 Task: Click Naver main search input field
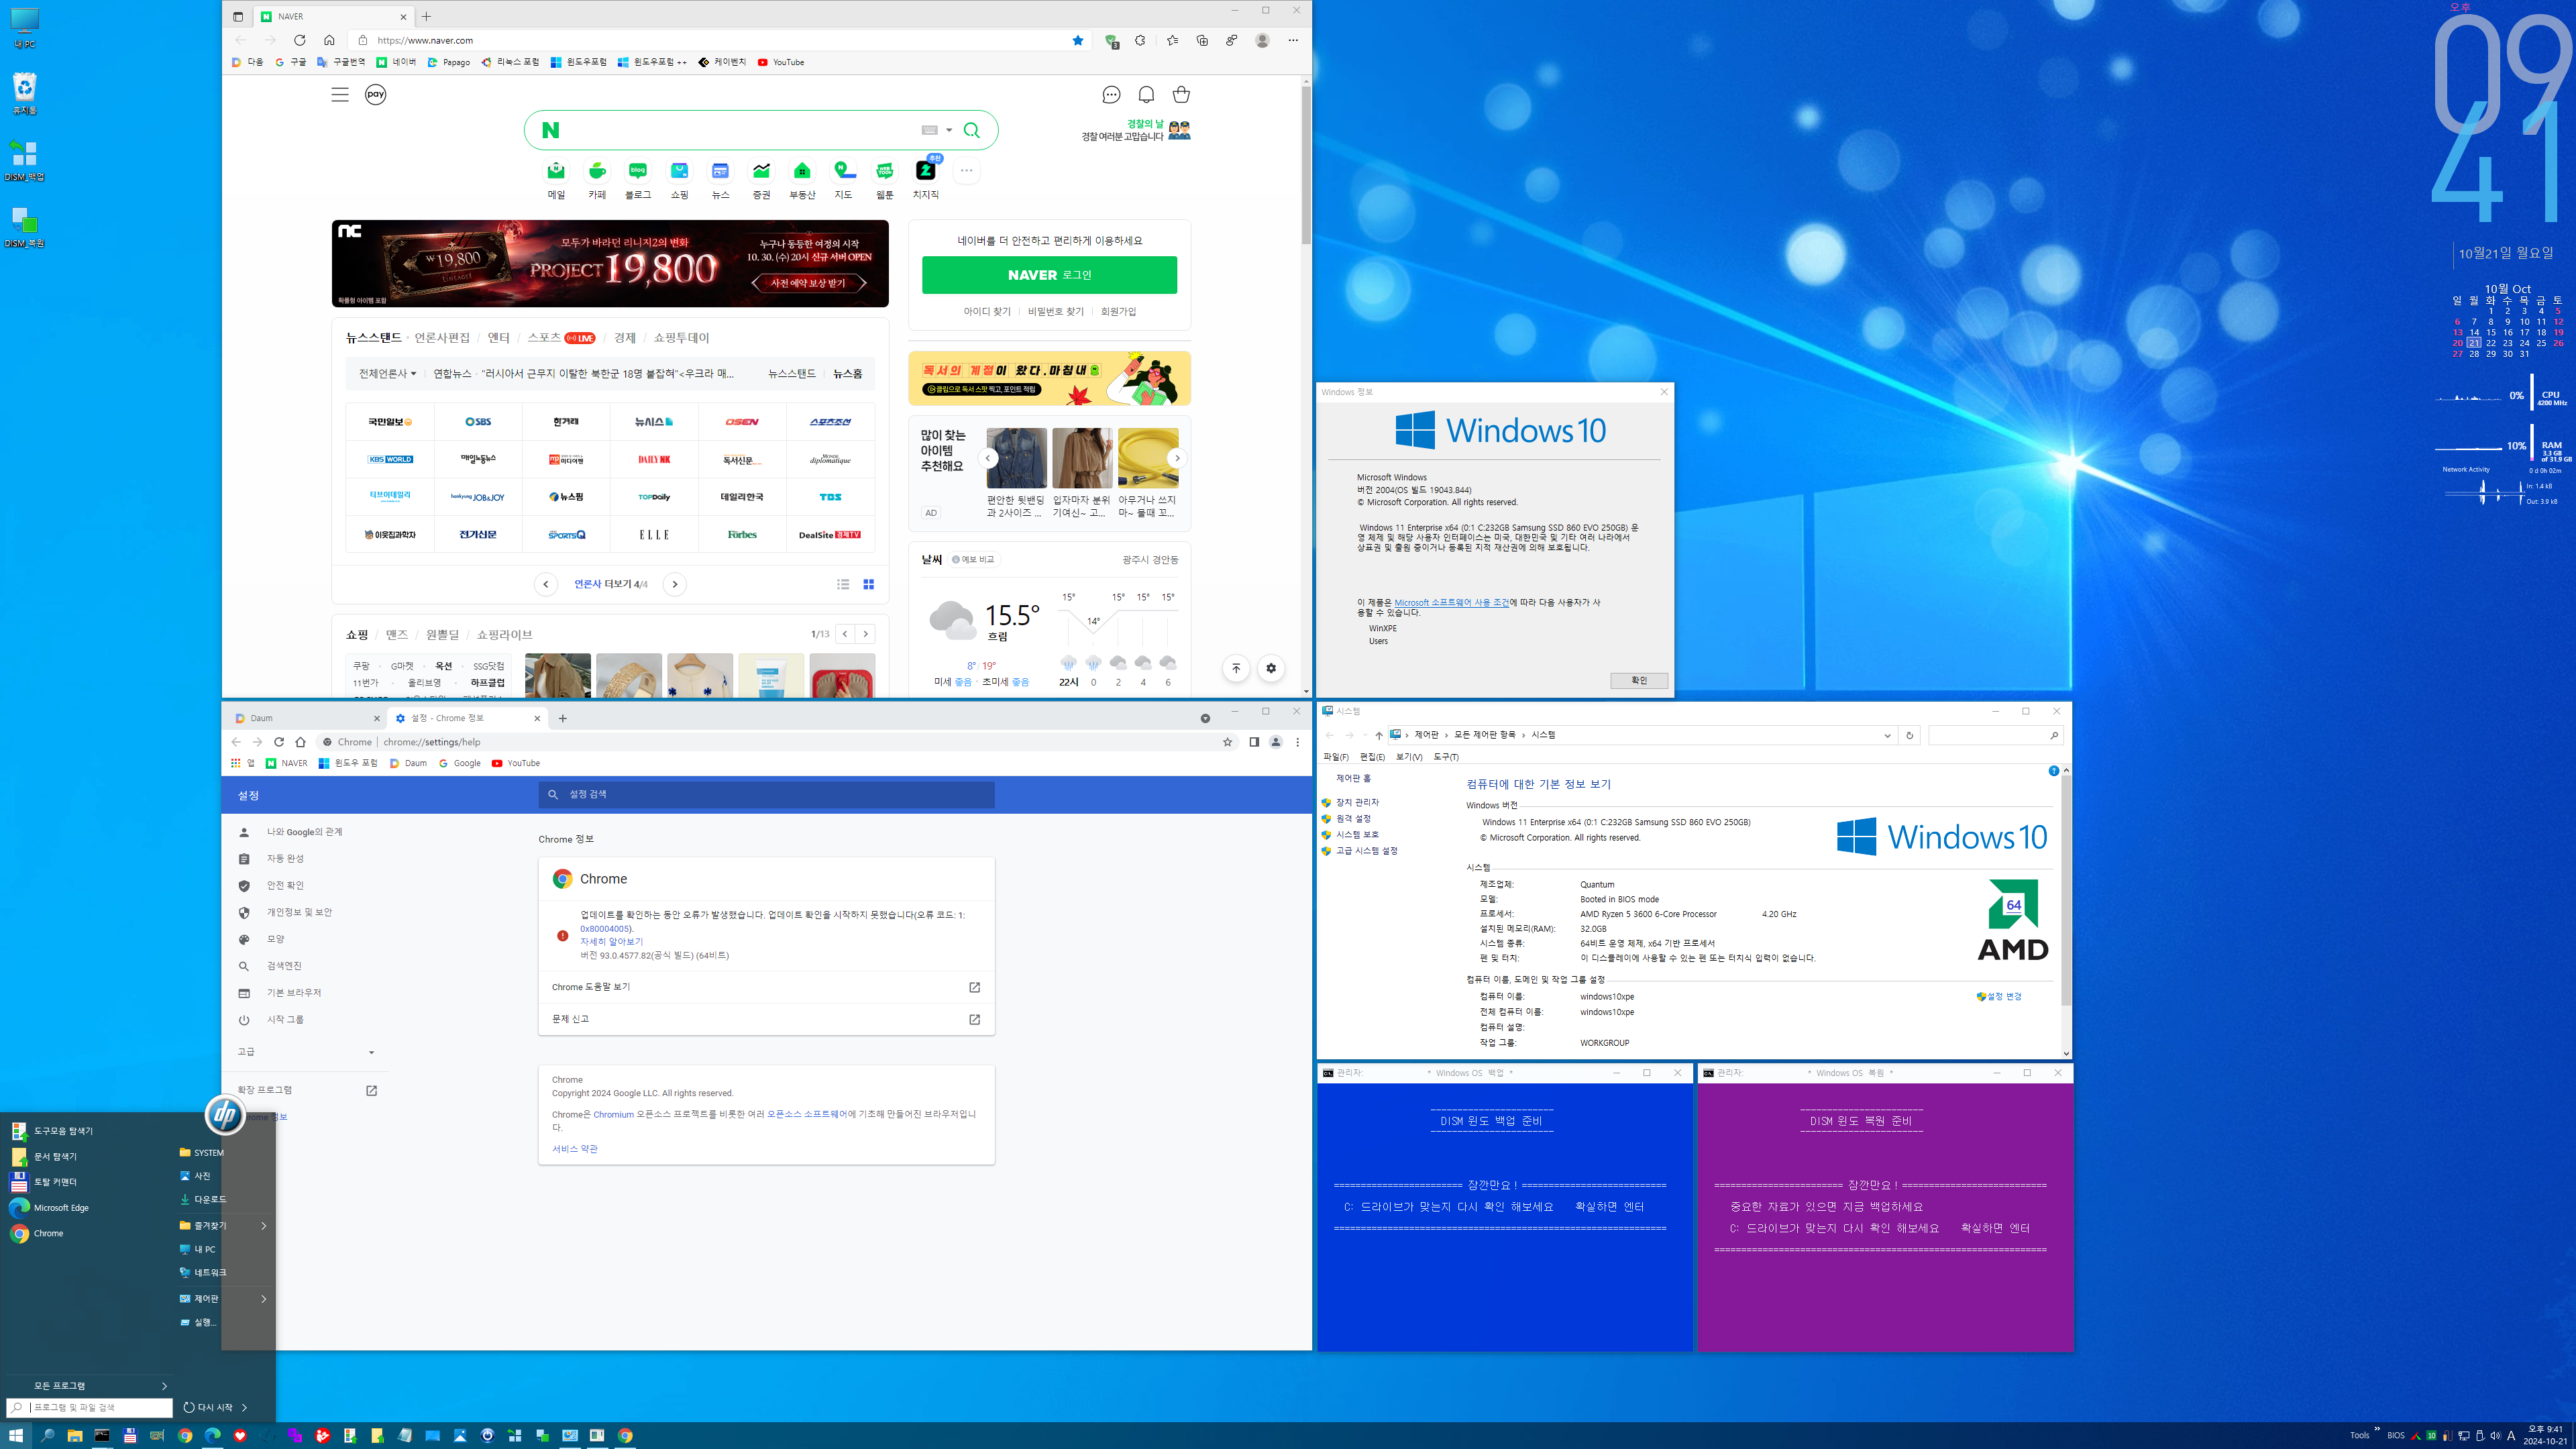point(740,130)
